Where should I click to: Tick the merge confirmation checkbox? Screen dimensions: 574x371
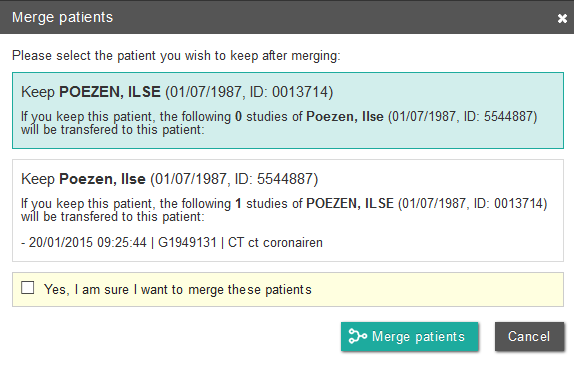pyautogui.click(x=28, y=288)
